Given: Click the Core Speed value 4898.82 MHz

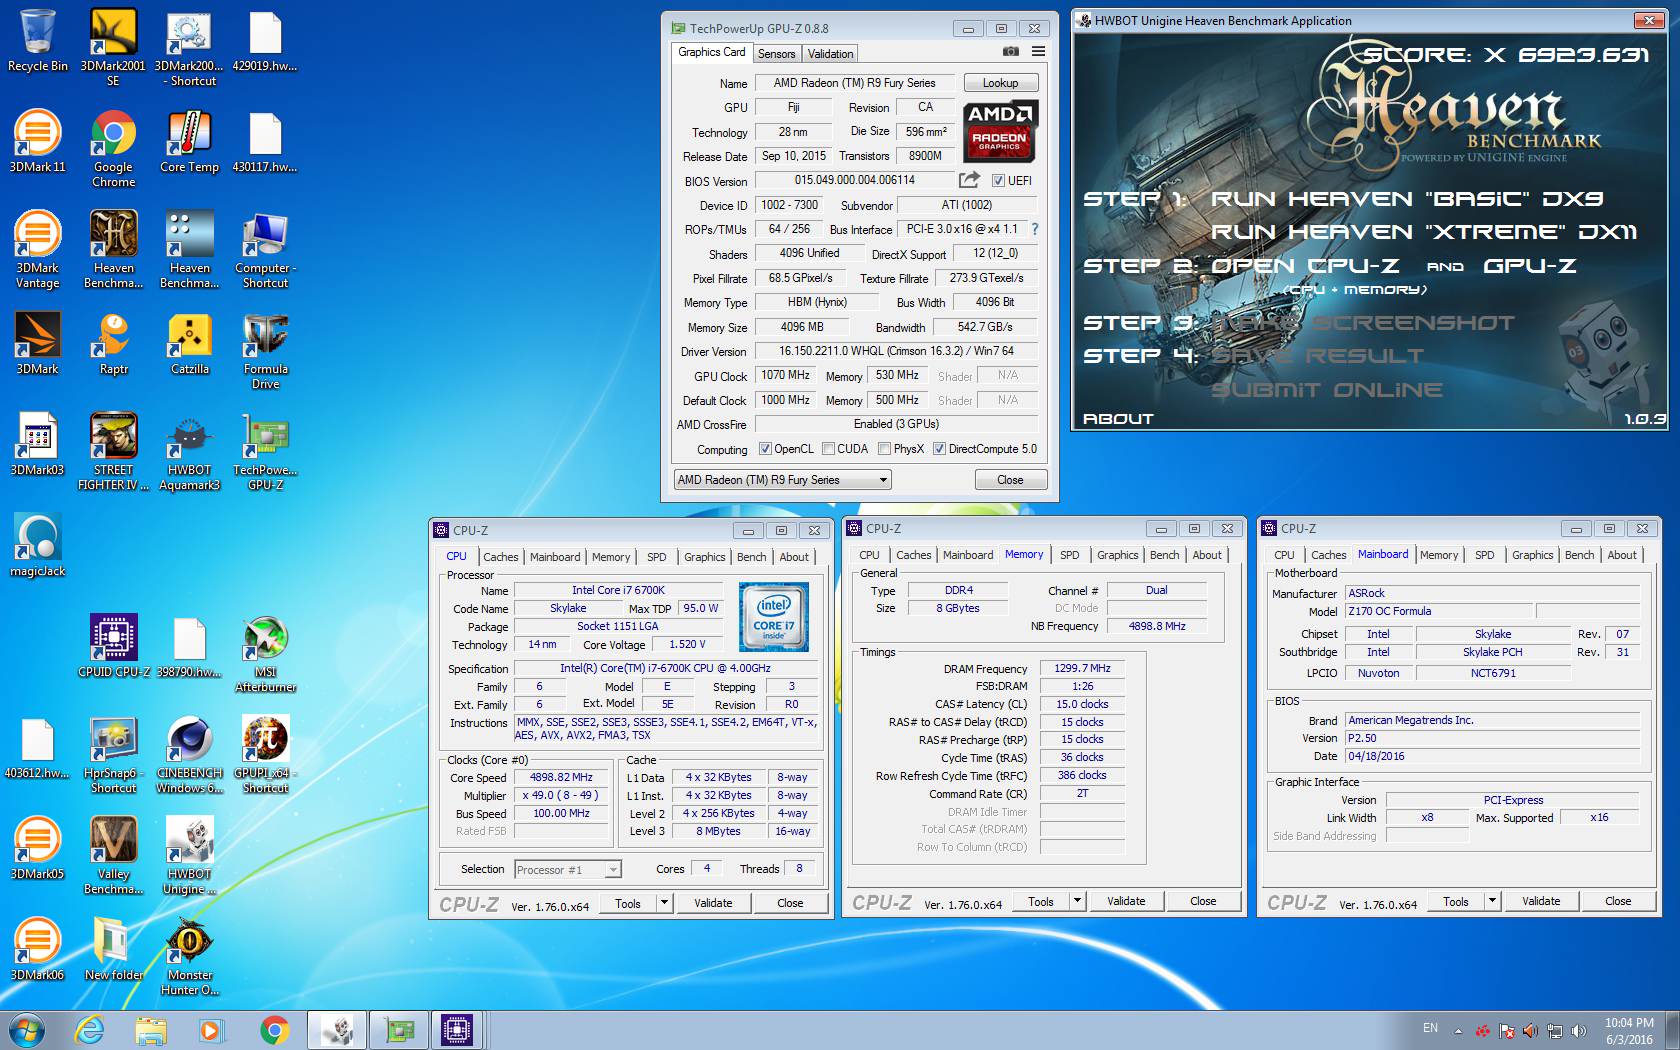Looking at the screenshot, I should [561, 777].
